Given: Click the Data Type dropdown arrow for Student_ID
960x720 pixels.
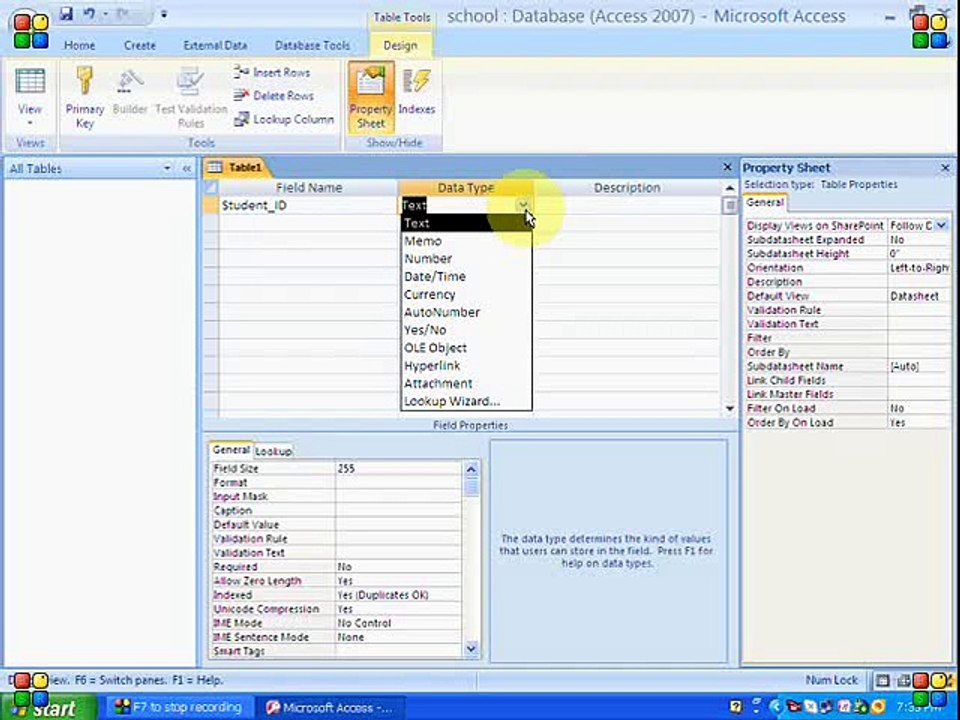Looking at the screenshot, I should point(523,205).
